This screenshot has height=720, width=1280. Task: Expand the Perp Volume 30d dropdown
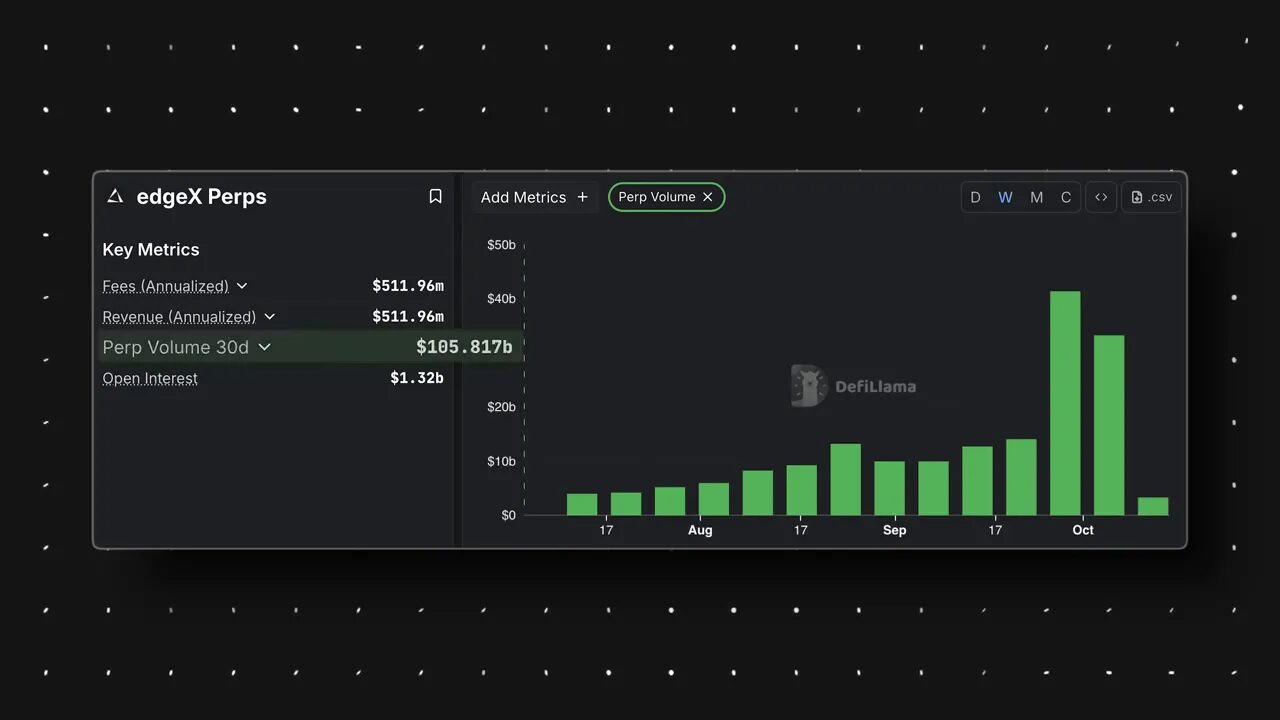[264, 347]
